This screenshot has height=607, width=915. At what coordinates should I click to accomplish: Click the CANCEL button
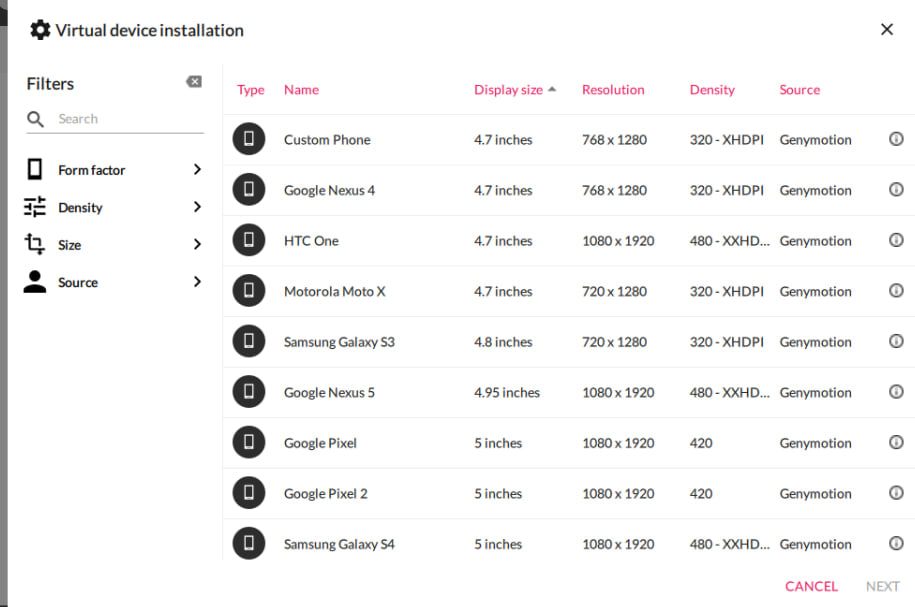coord(811,586)
